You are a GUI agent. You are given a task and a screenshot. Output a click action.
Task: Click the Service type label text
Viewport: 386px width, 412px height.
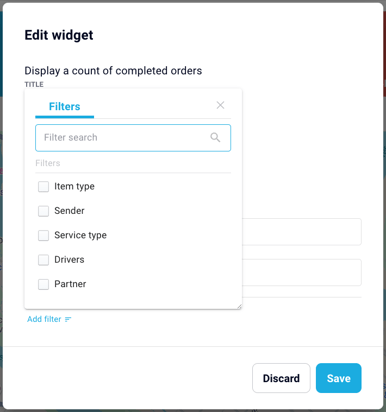pyautogui.click(x=80, y=235)
